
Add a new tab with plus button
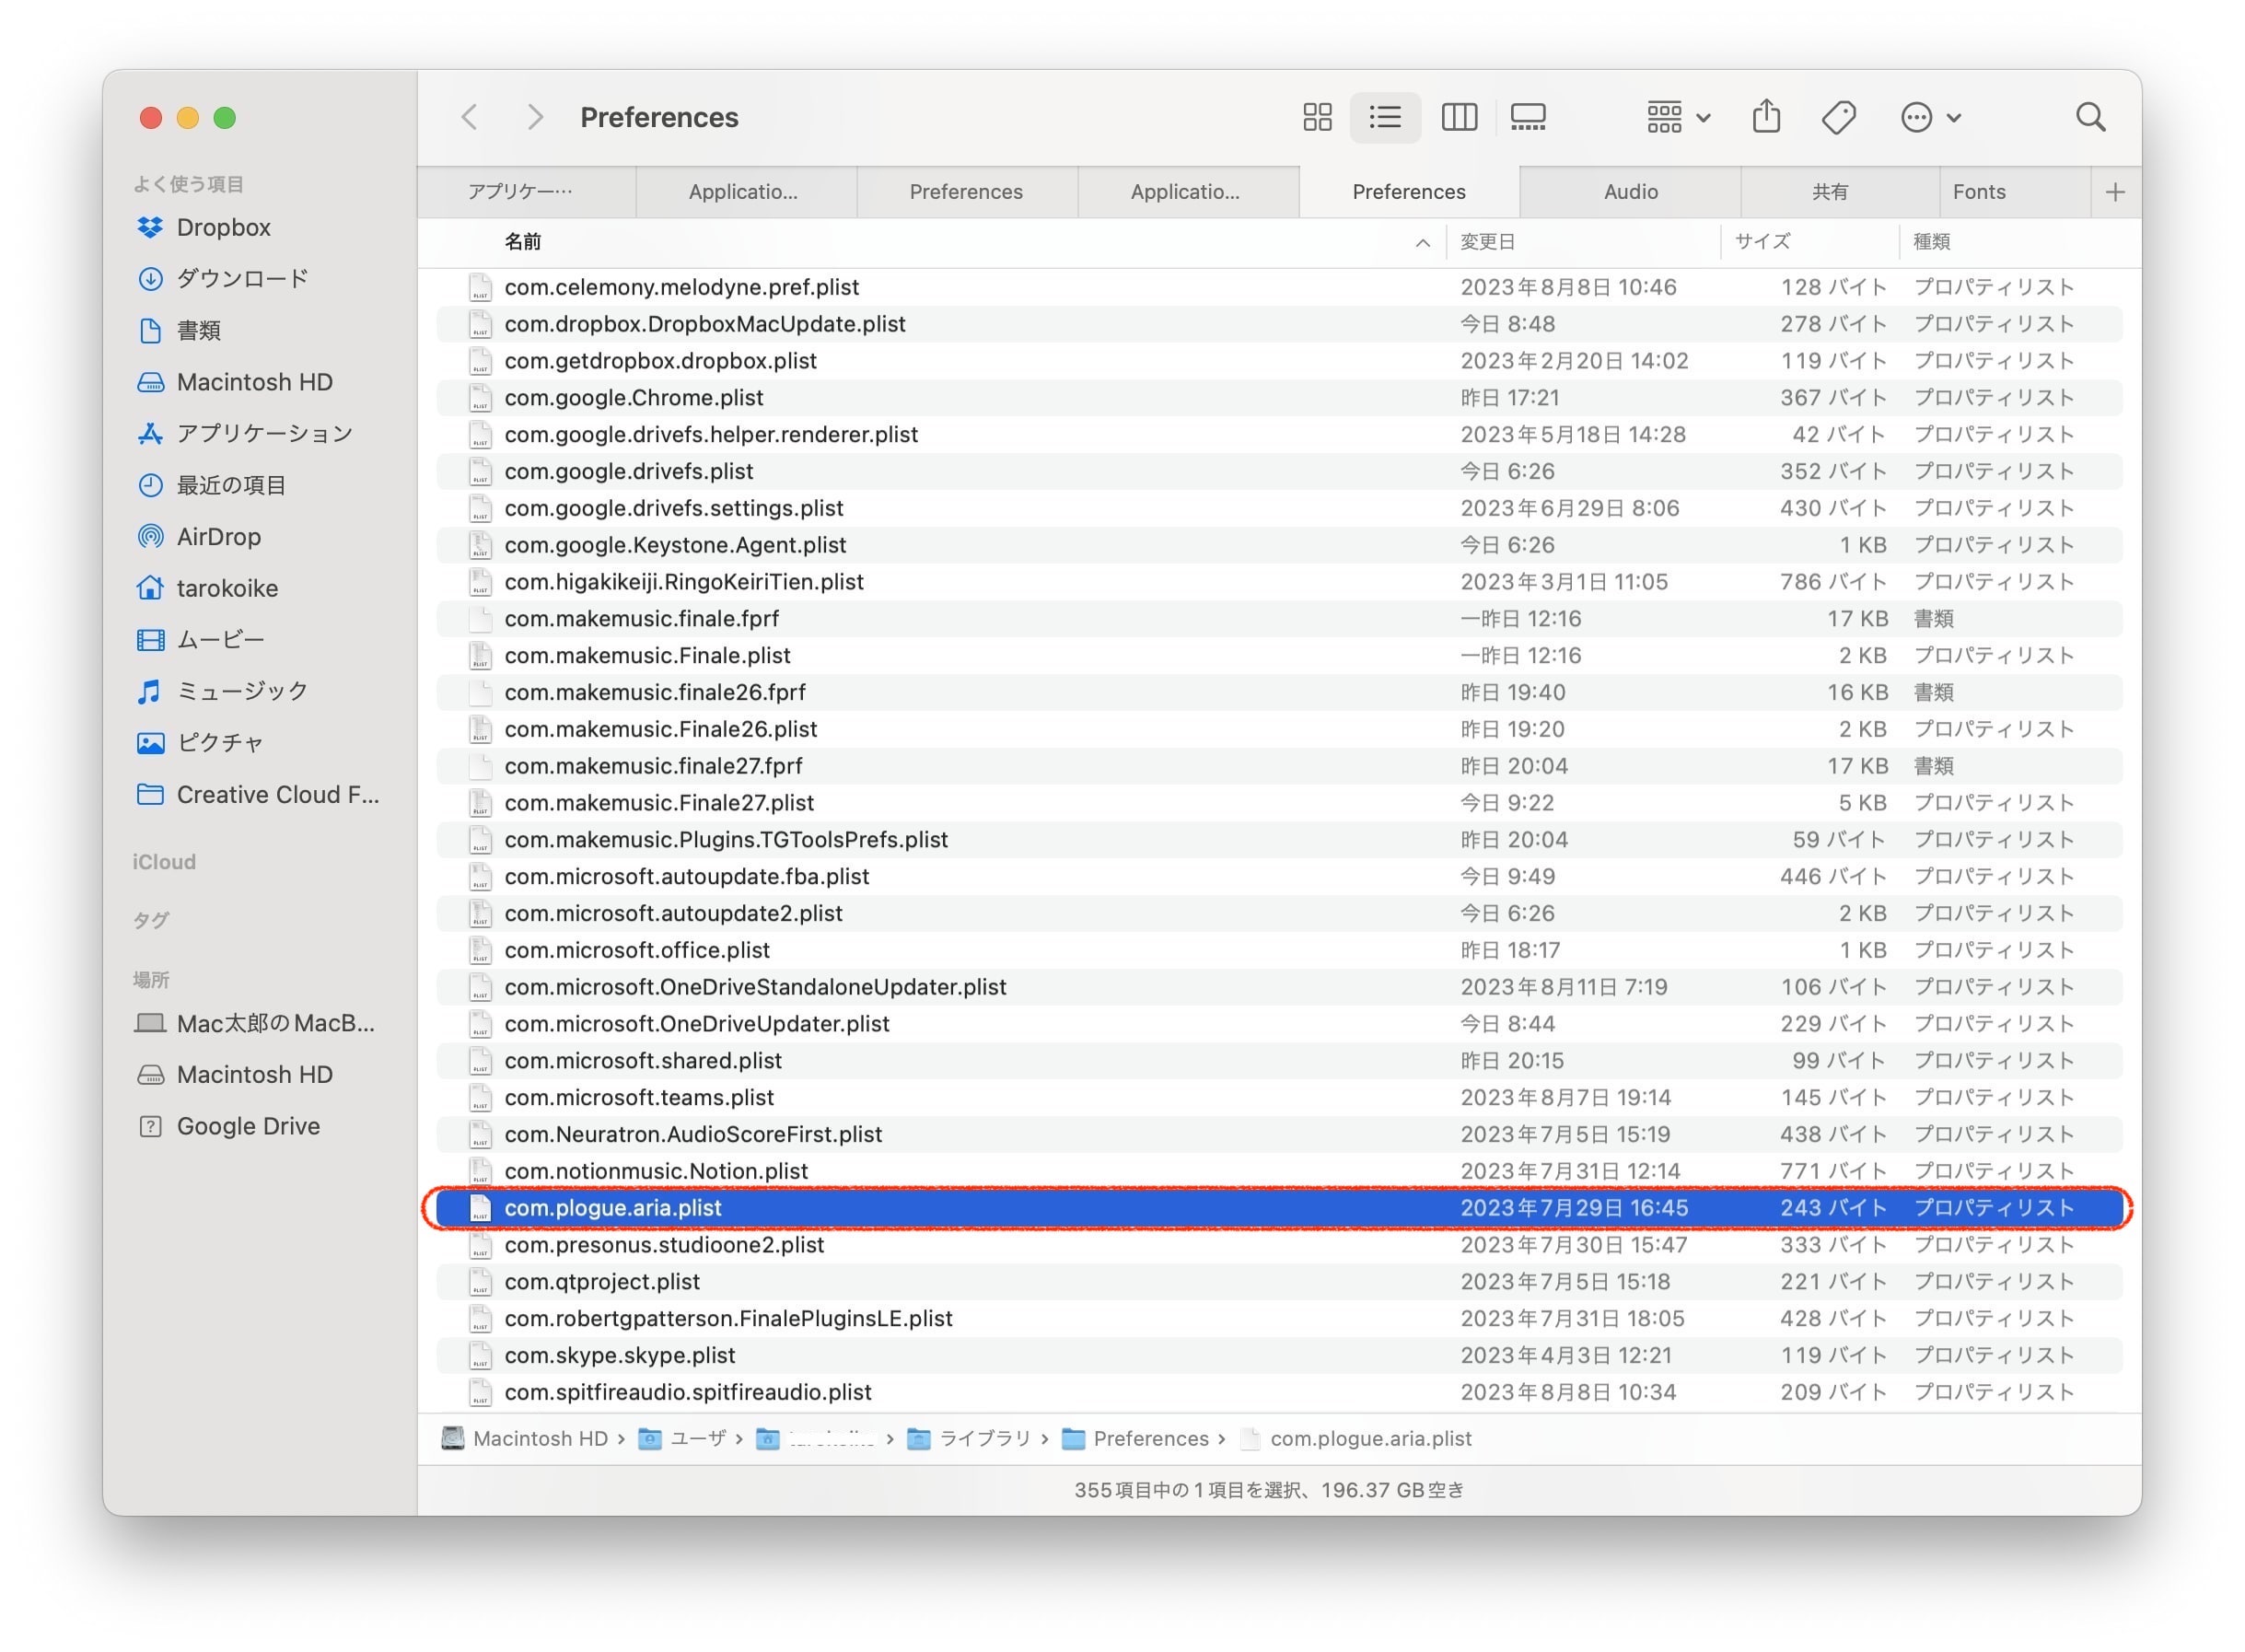click(x=2115, y=192)
